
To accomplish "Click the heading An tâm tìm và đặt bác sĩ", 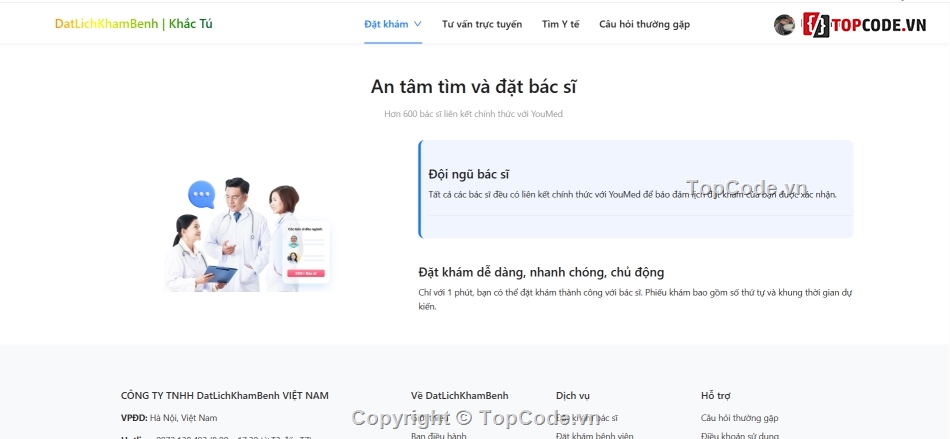I will tap(474, 87).
